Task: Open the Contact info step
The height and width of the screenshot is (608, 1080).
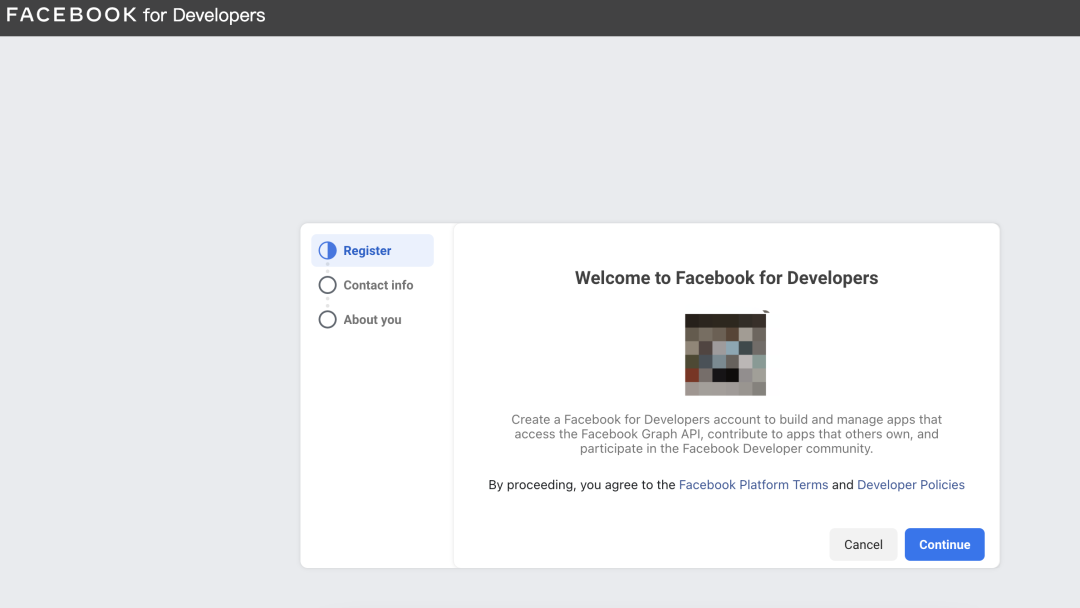Action: (378, 285)
